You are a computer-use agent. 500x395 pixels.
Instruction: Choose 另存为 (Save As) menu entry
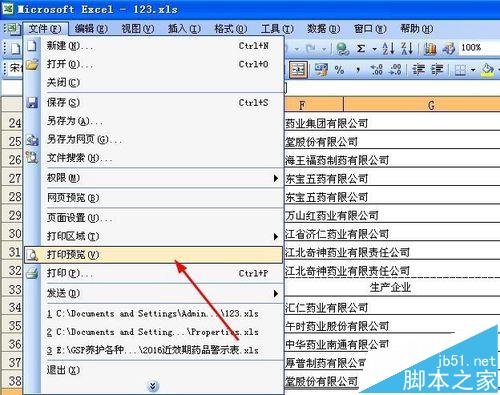click(153, 121)
